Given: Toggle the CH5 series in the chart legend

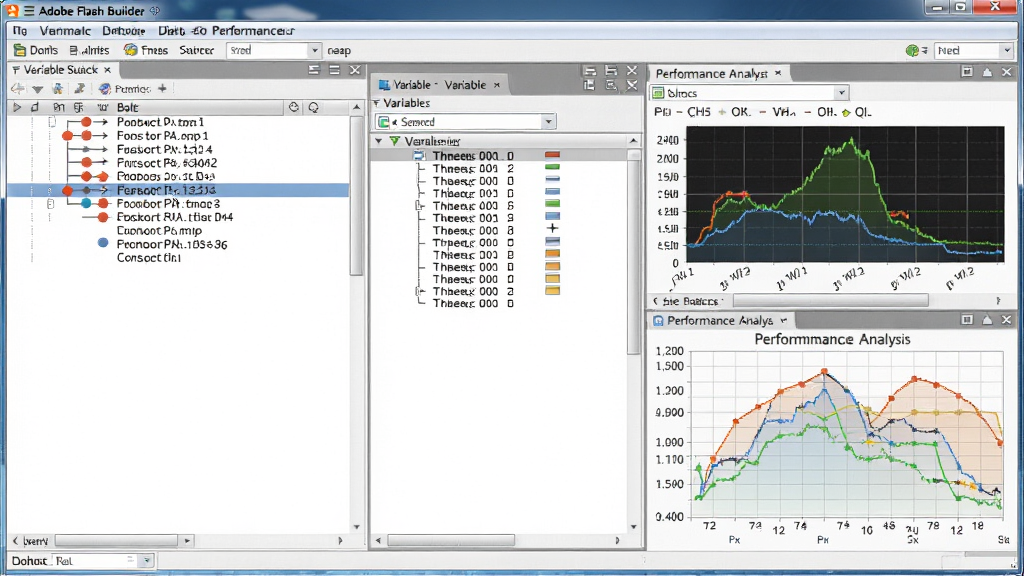Looking at the screenshot, I should coord(692,112).
